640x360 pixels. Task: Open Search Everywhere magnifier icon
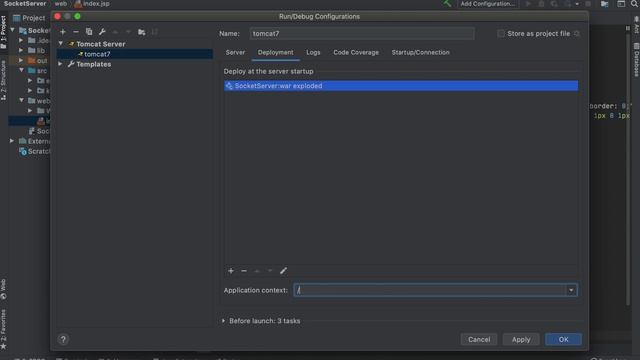pyautogui.click(x=634, y=4)
